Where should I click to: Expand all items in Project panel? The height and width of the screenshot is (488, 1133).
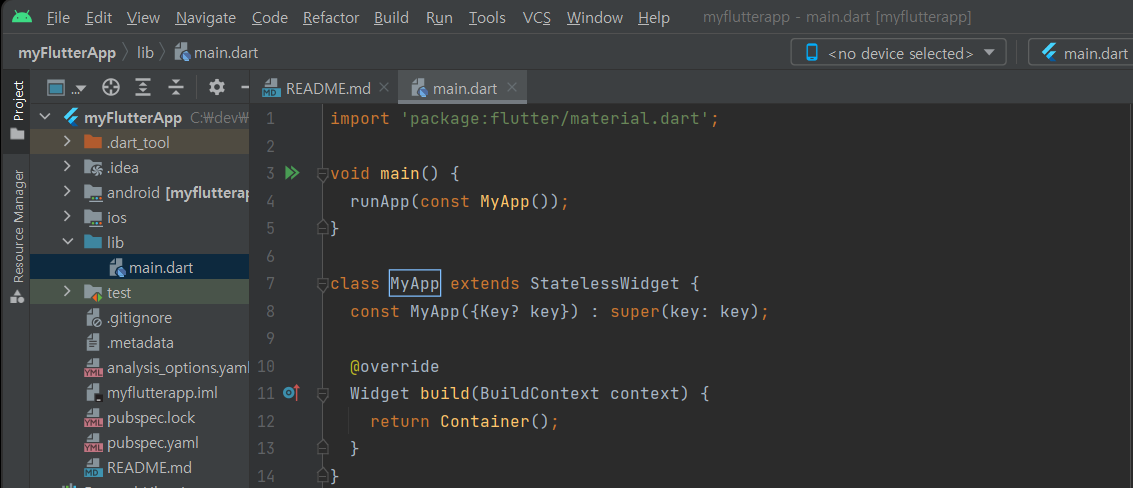(x=144, y=88)
